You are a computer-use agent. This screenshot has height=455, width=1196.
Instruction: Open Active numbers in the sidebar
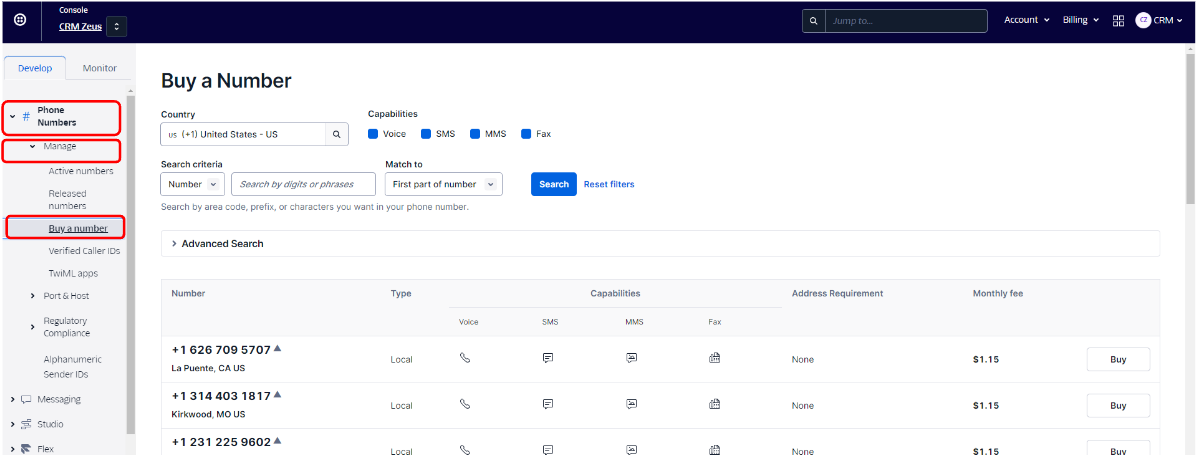81,171
